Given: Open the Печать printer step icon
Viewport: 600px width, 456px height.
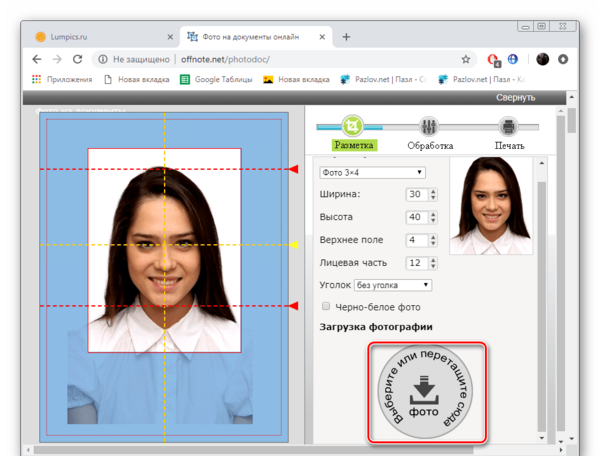Looking at the screenshot, I should [508, 127].
